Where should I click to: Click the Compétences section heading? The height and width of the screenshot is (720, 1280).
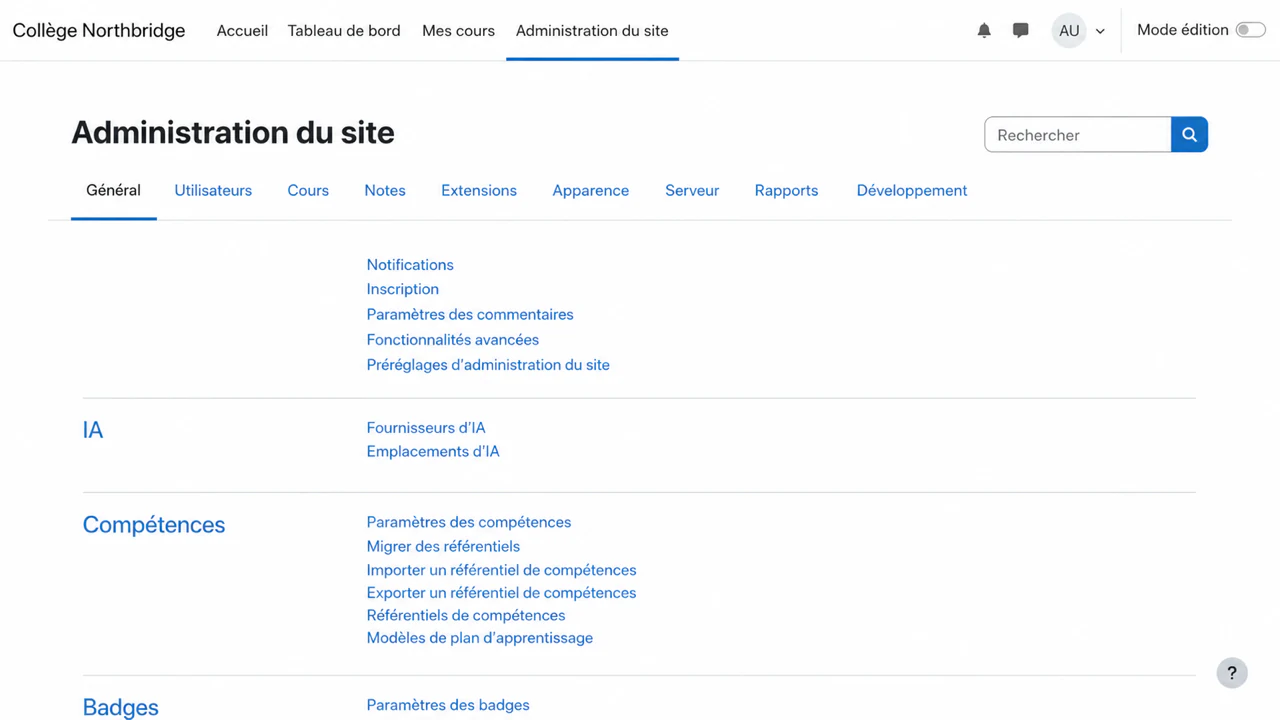pos(154,525)
